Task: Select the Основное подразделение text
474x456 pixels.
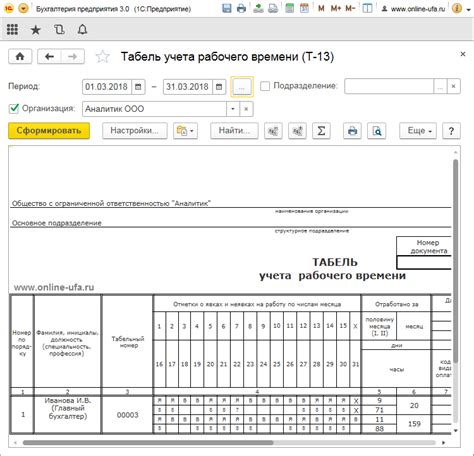Action: [x=57, y=223]
